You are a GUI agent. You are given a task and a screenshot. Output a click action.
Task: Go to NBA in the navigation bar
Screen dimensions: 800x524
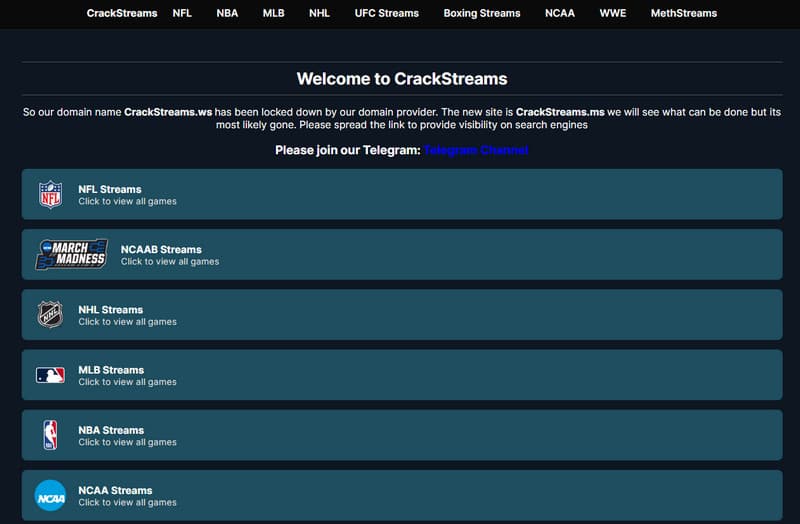pos(227,14)
